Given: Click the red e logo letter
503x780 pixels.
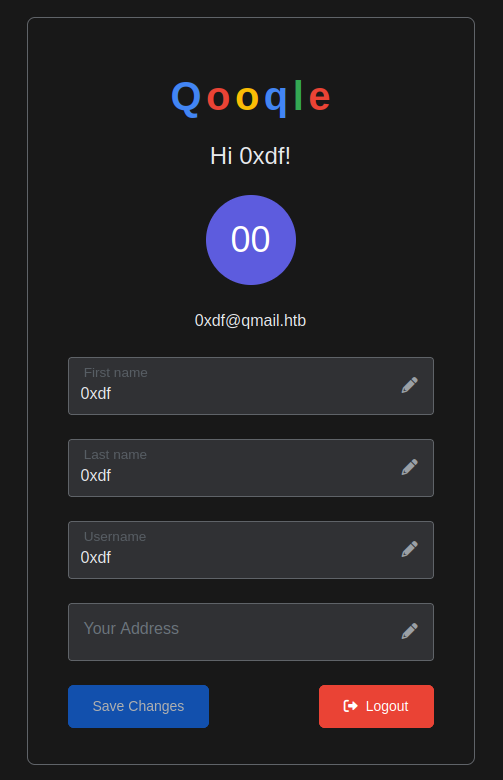Looking at the screenshot, I should point(319,98).
